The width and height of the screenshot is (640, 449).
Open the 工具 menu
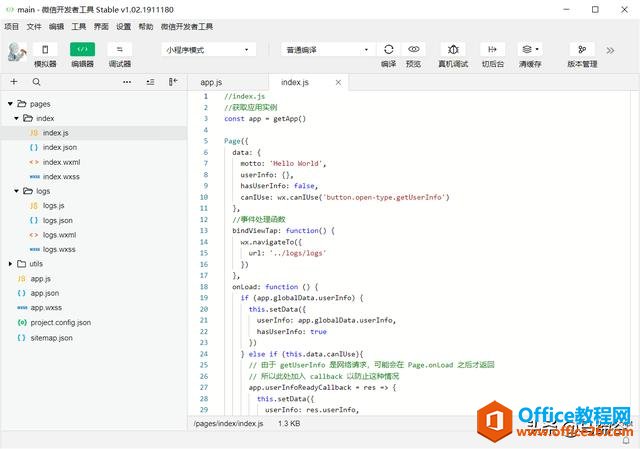(x=79, y=27)
